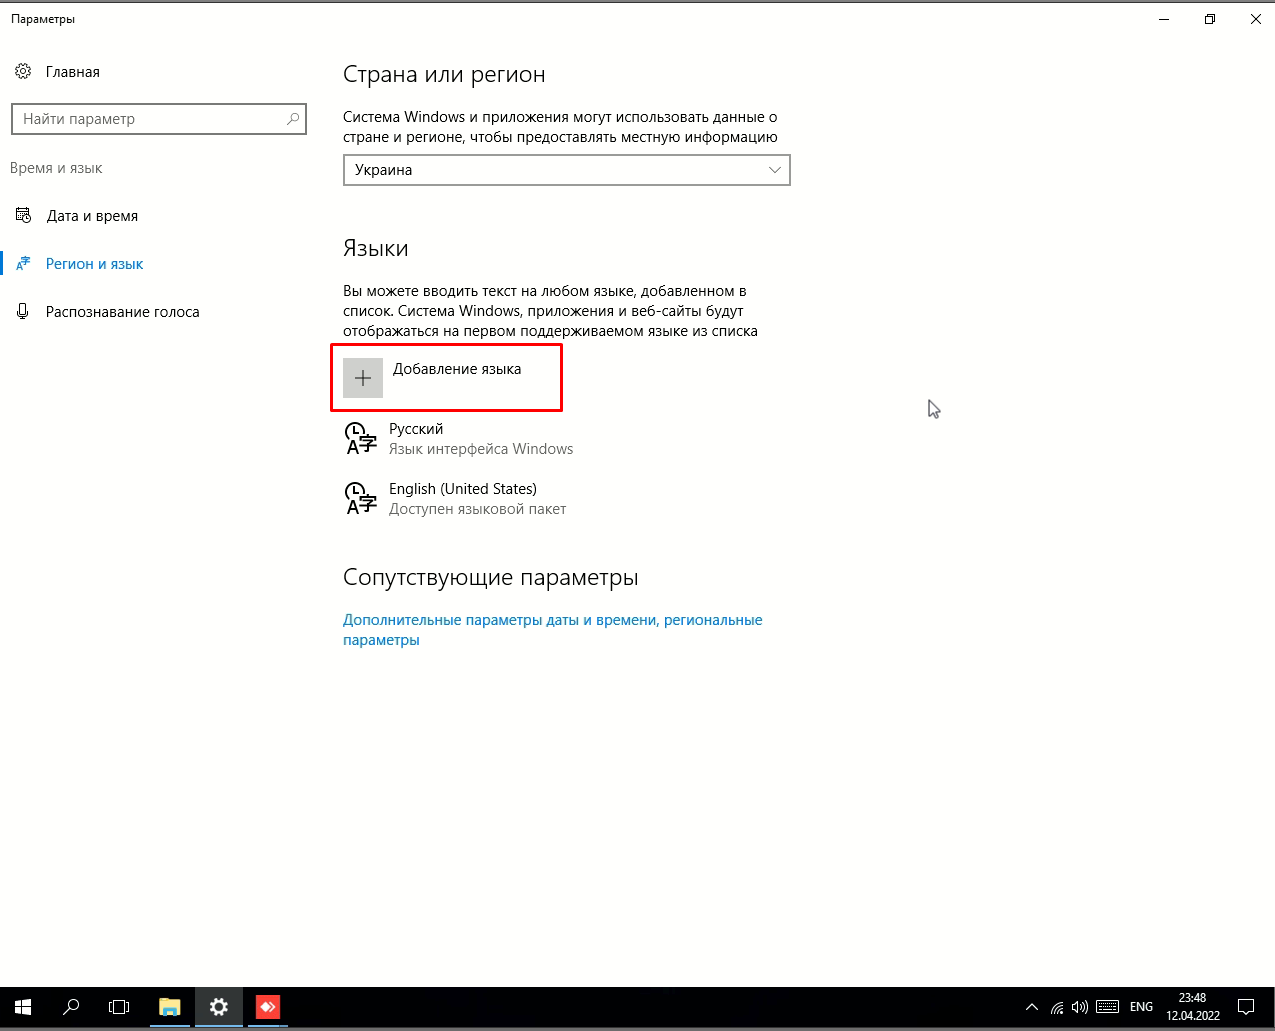Click the English (United States) language icon
1275x1031 pixels.
[360, 499]
